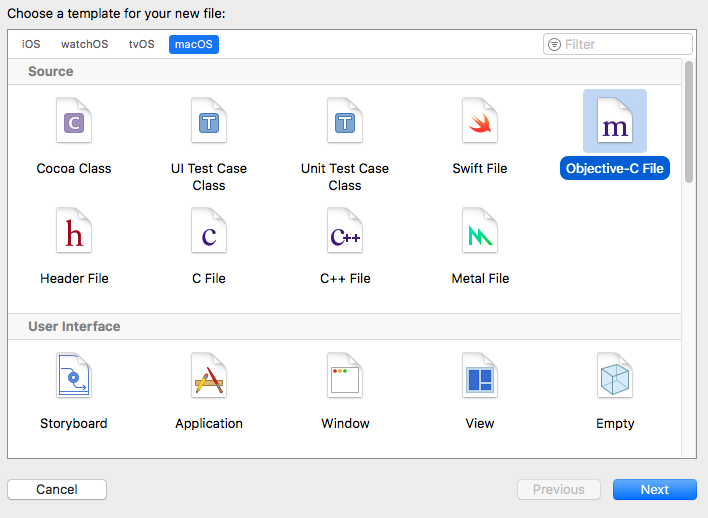Click the Cancel button
The height and width of the screenshot is (518, 708).
(57, 490)
